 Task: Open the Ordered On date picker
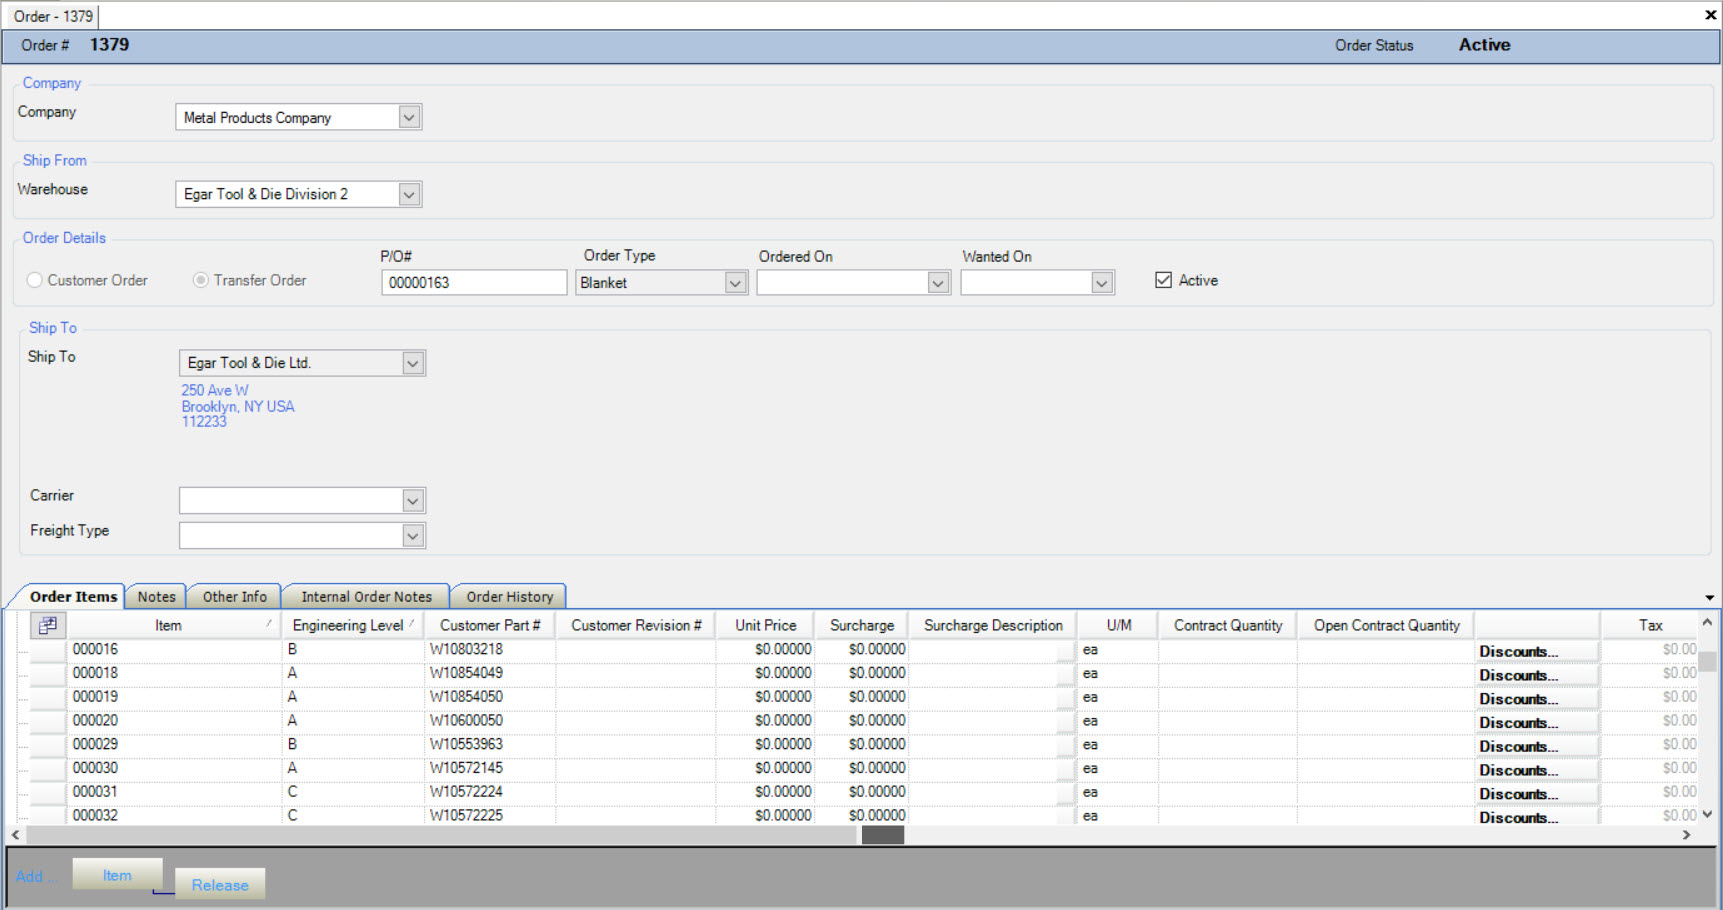point(938,283)
